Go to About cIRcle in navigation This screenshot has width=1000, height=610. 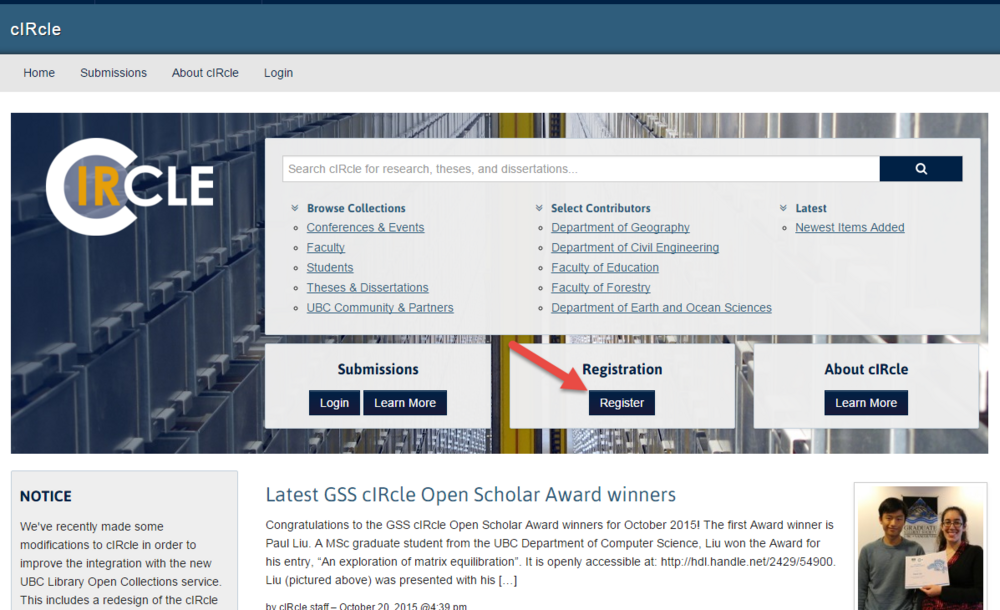[205, 73]
